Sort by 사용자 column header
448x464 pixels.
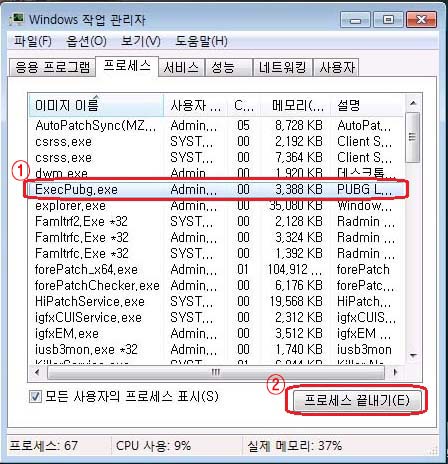coord(196,106)
